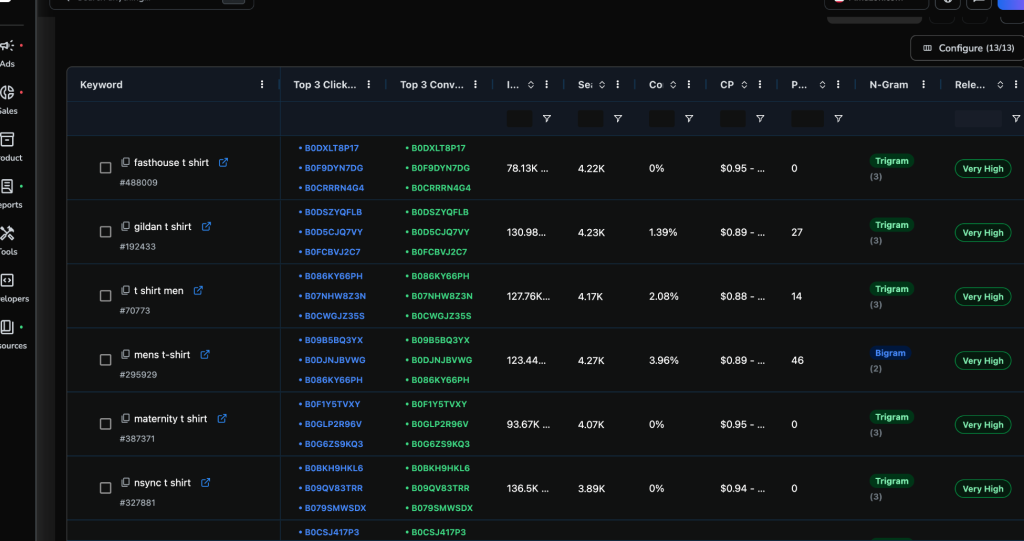Image resolution: width=1024 pixels, height=541 pixels.
Task: Open top conversion ASIN B0DSZYQFLB
Action: click(x=440, y=212)
